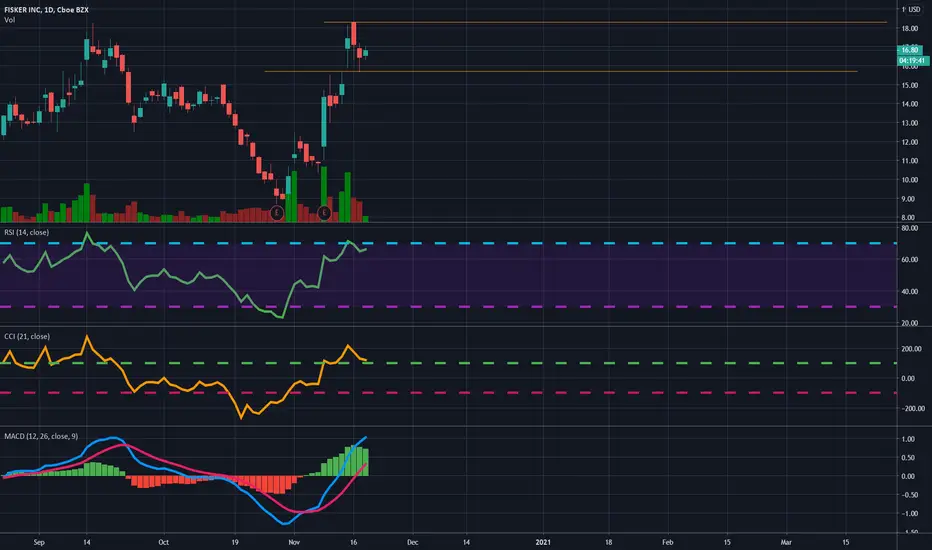The width and height of the screenshot is (932, 550).
Task: Click the Sep label on time axis
Action: 39,542
